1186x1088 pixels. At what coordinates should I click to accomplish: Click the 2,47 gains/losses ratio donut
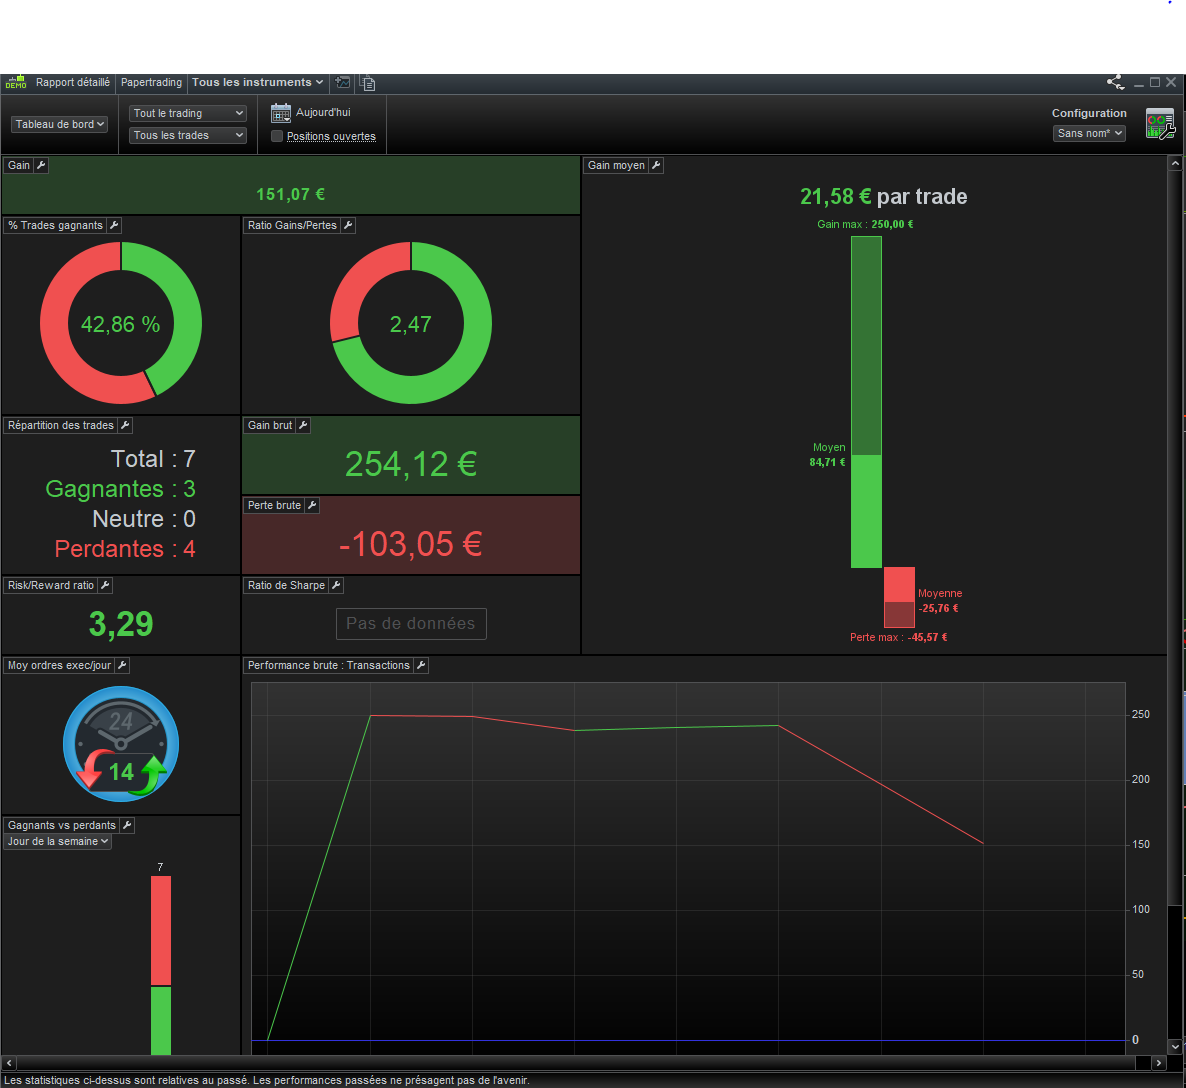[x=411, y=323]
